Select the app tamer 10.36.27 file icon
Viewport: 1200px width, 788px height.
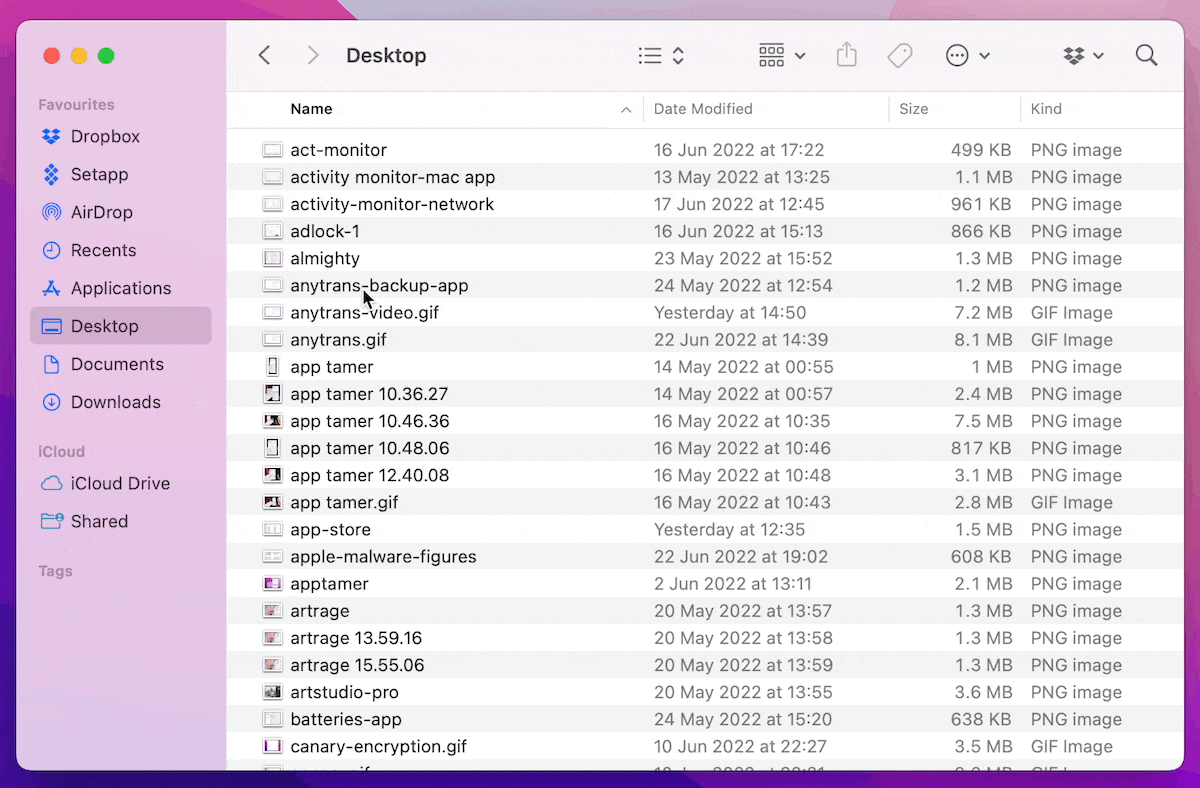(273, 394)
